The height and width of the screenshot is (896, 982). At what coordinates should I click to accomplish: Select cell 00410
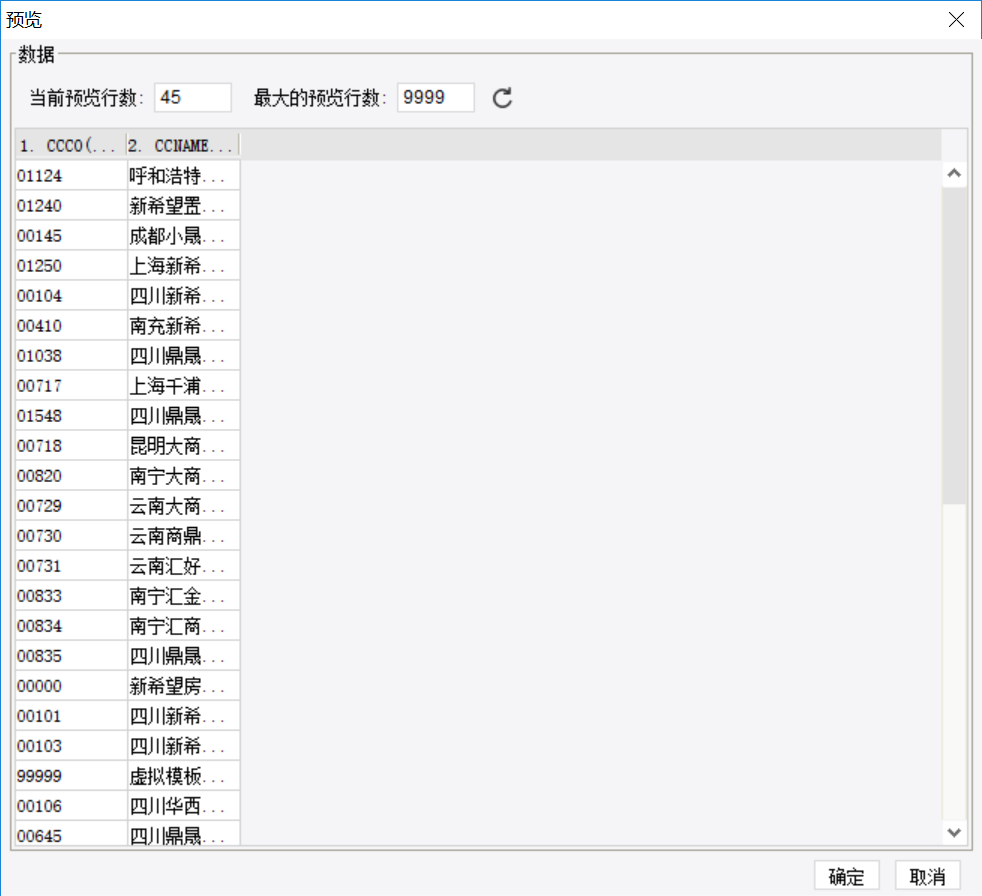(x=71, y=326)
